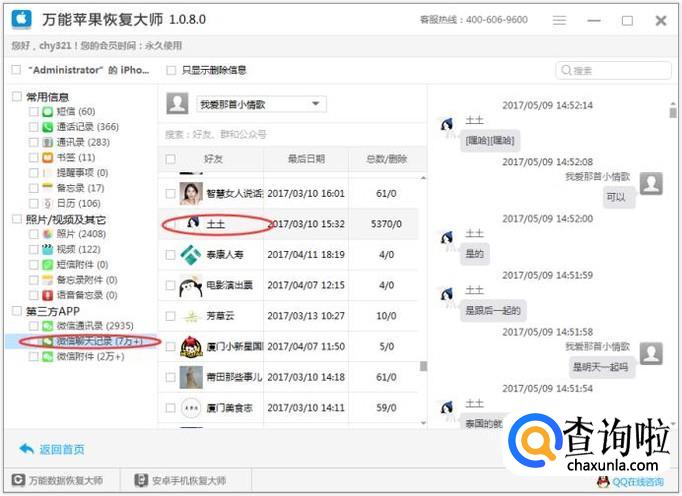682x496 pixels.
Task: Click the 万能数据恢复大师 icon in bottom bar
Action: (x=18, y=480)
